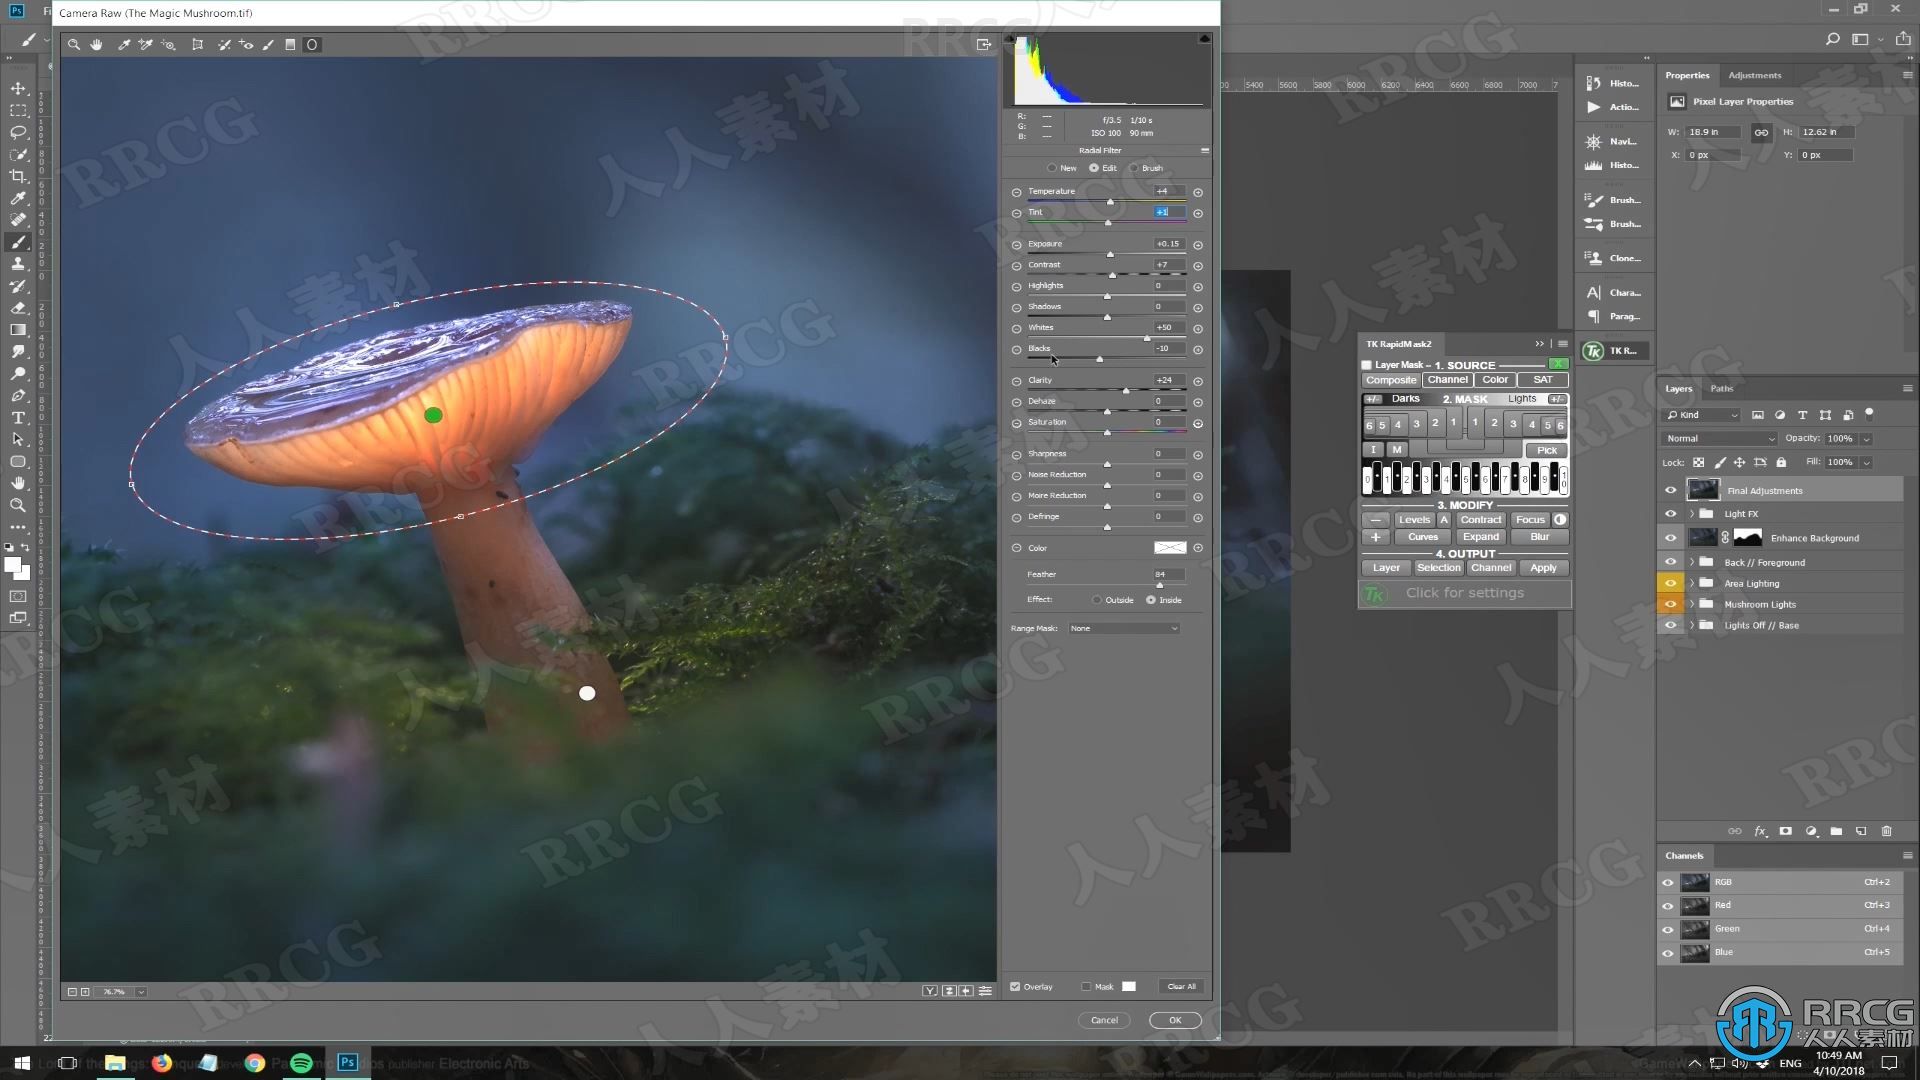
Task: Expand the Light FX layer group
Action: 1692,513
